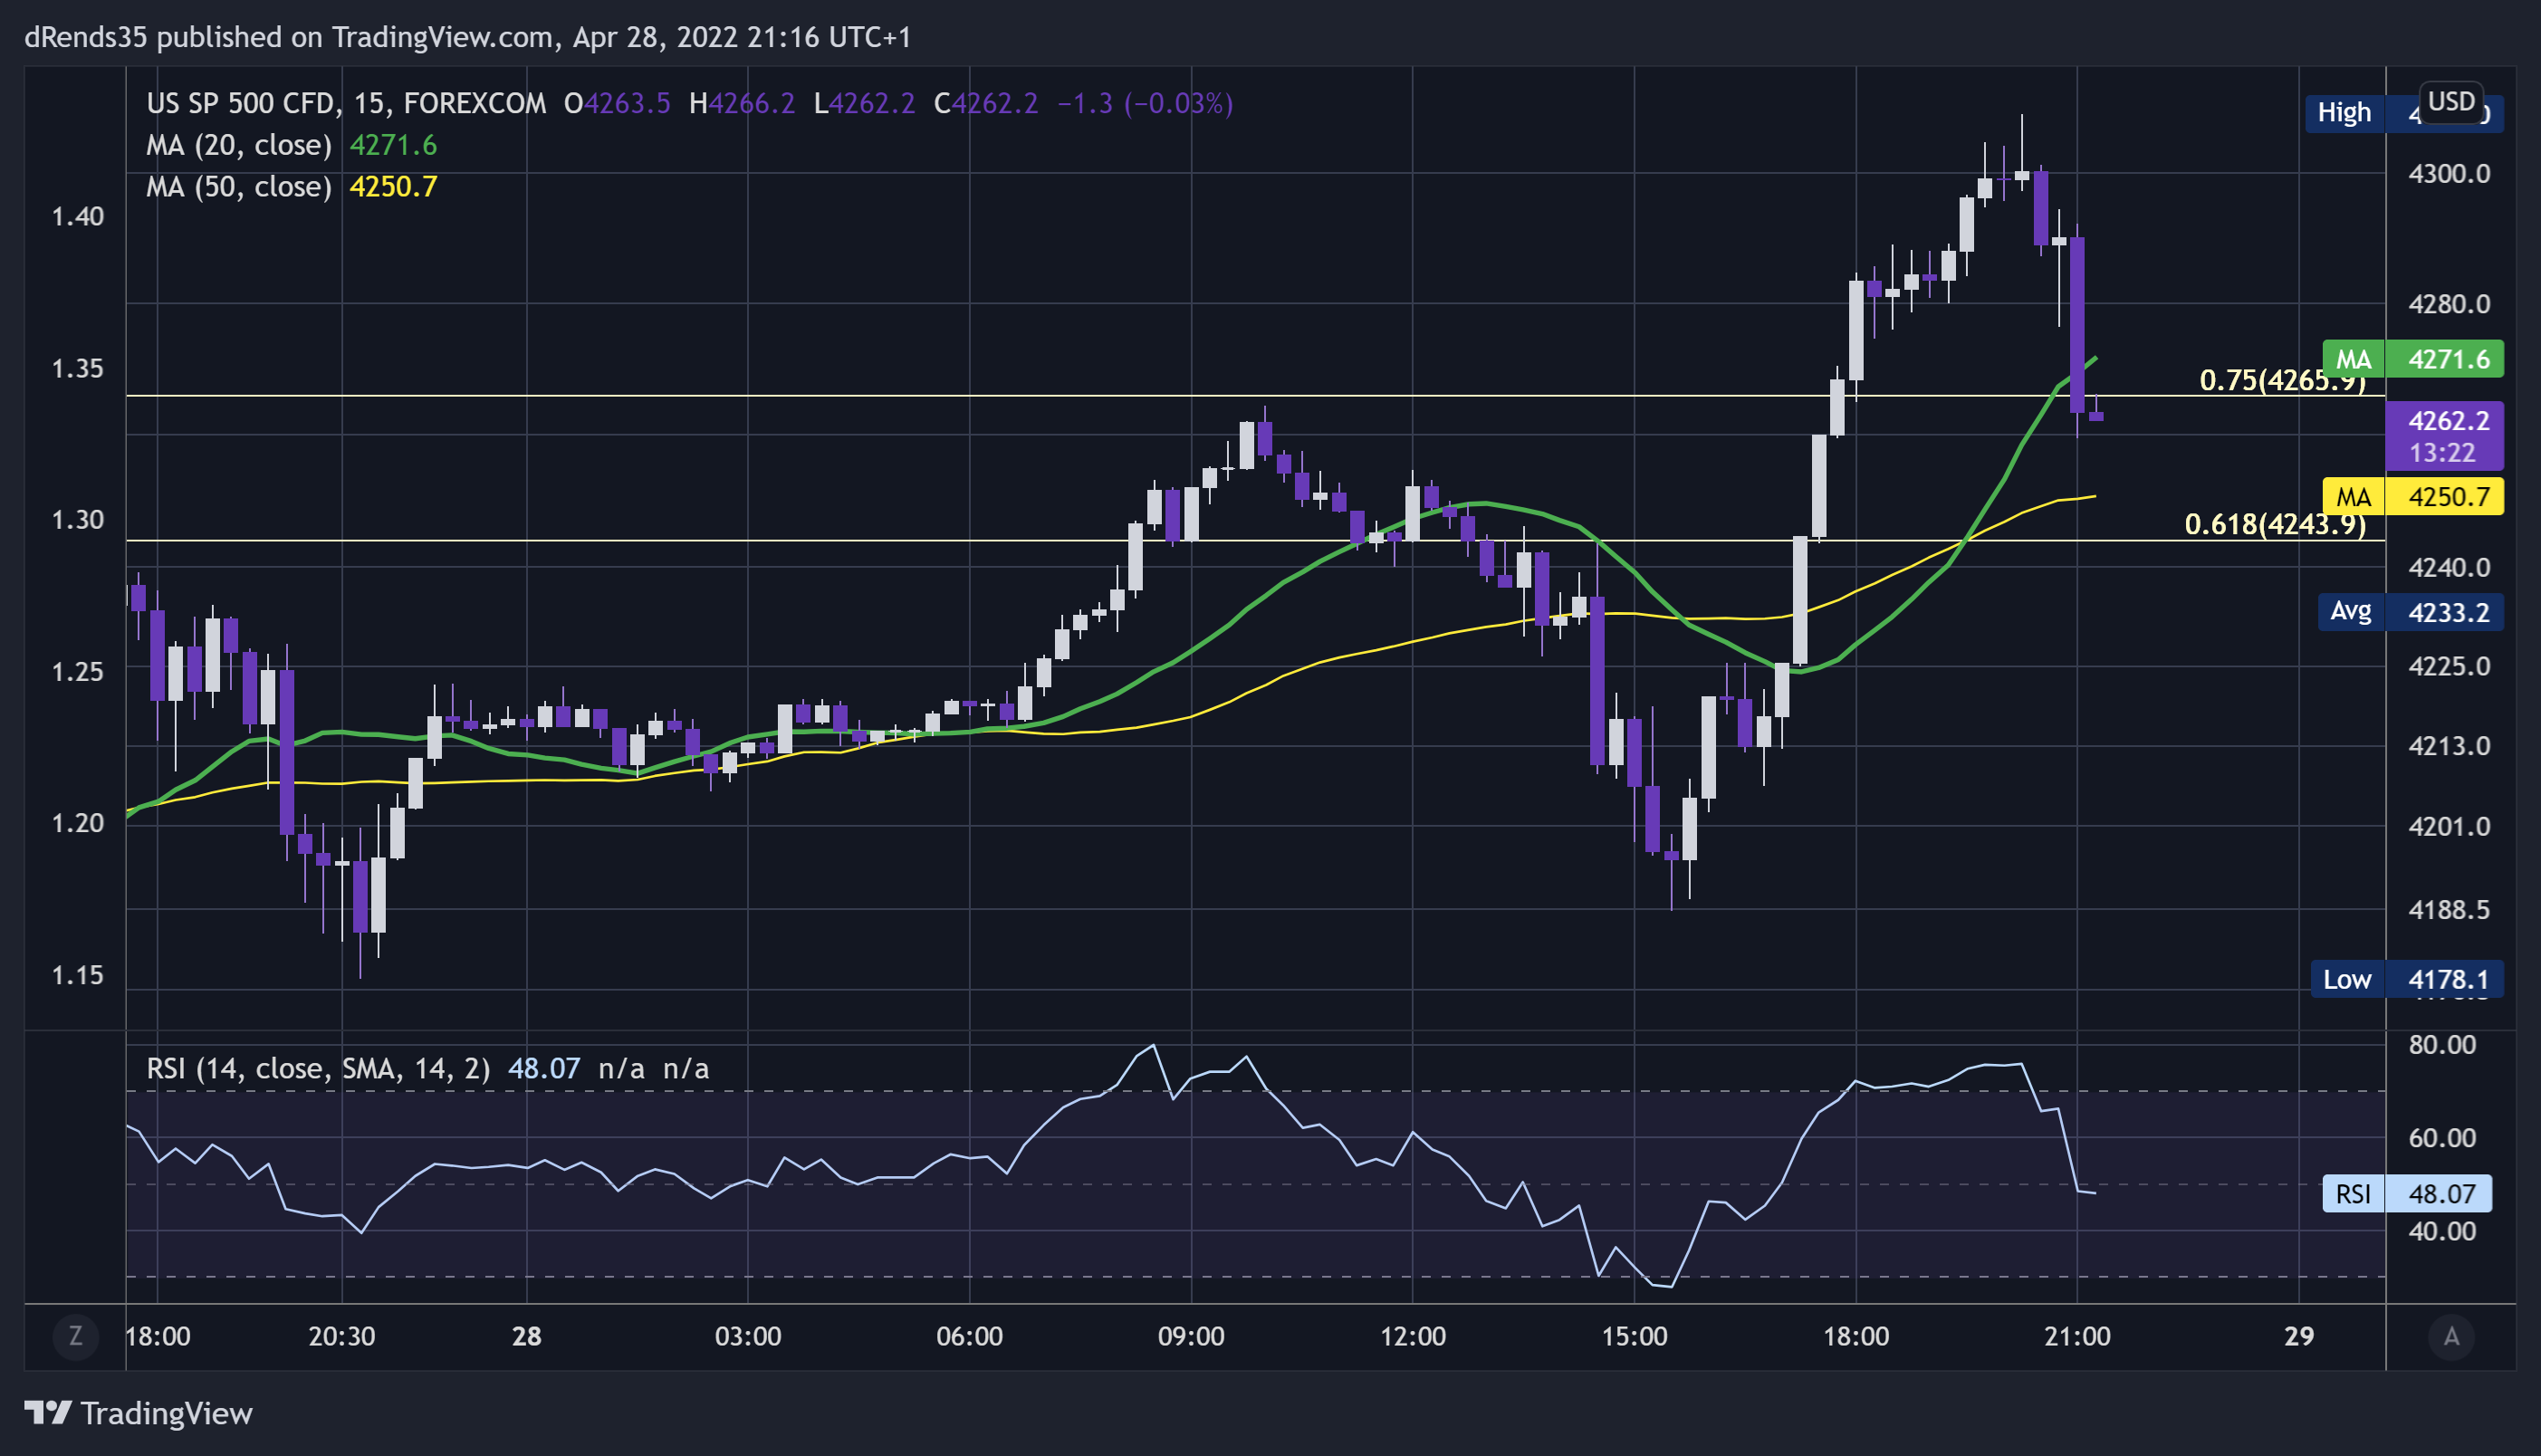
Task: Click the 48.07 value in the RSI legend
Action: (x=544, y=1068)
